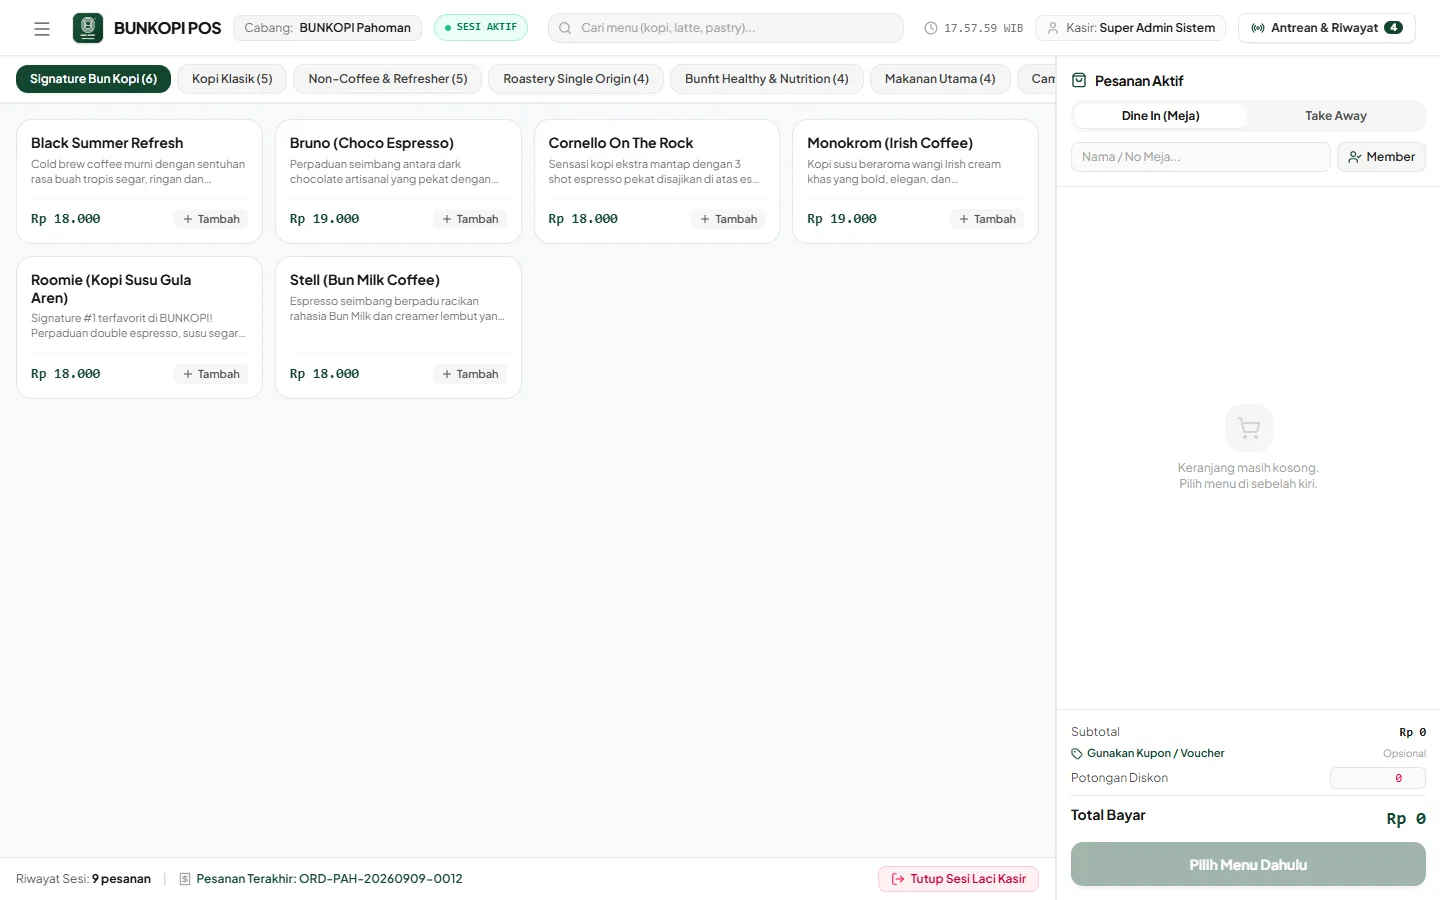Viewport: 1440px width, 900px height.
Task: Click the Monokrom (Irish Coffee) title
Action: (x=890, y=143)
